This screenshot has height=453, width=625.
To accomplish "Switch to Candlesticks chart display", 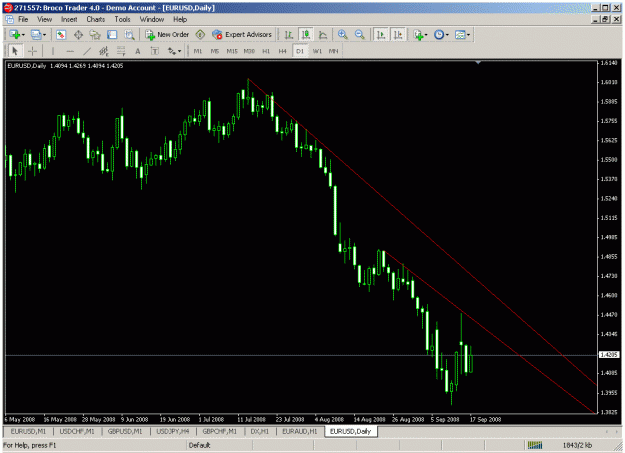I will [306, 35].
